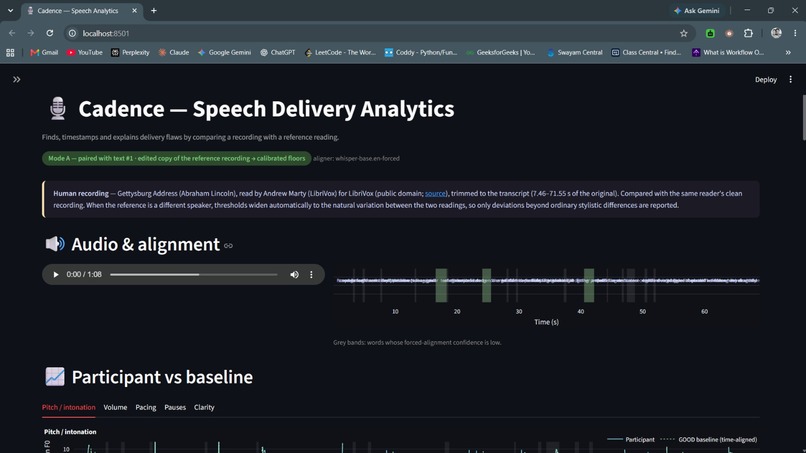
Task: Open a new browser tab
Action: (154, 10)
